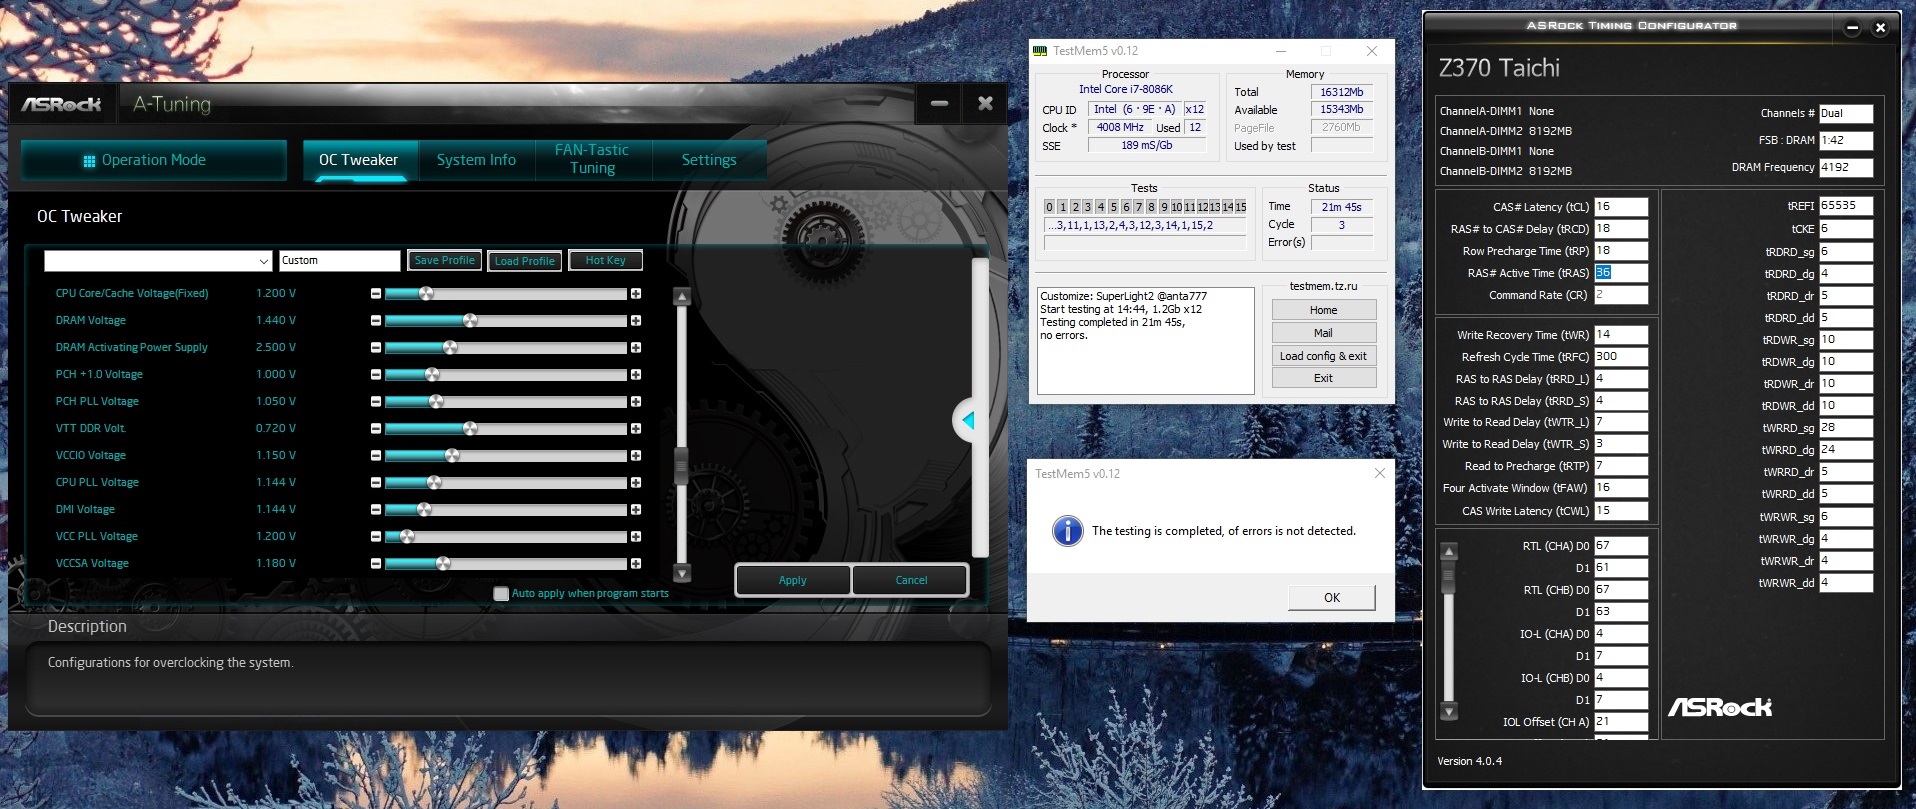
Task: Open the System Info tab
Action: point(476,160)
